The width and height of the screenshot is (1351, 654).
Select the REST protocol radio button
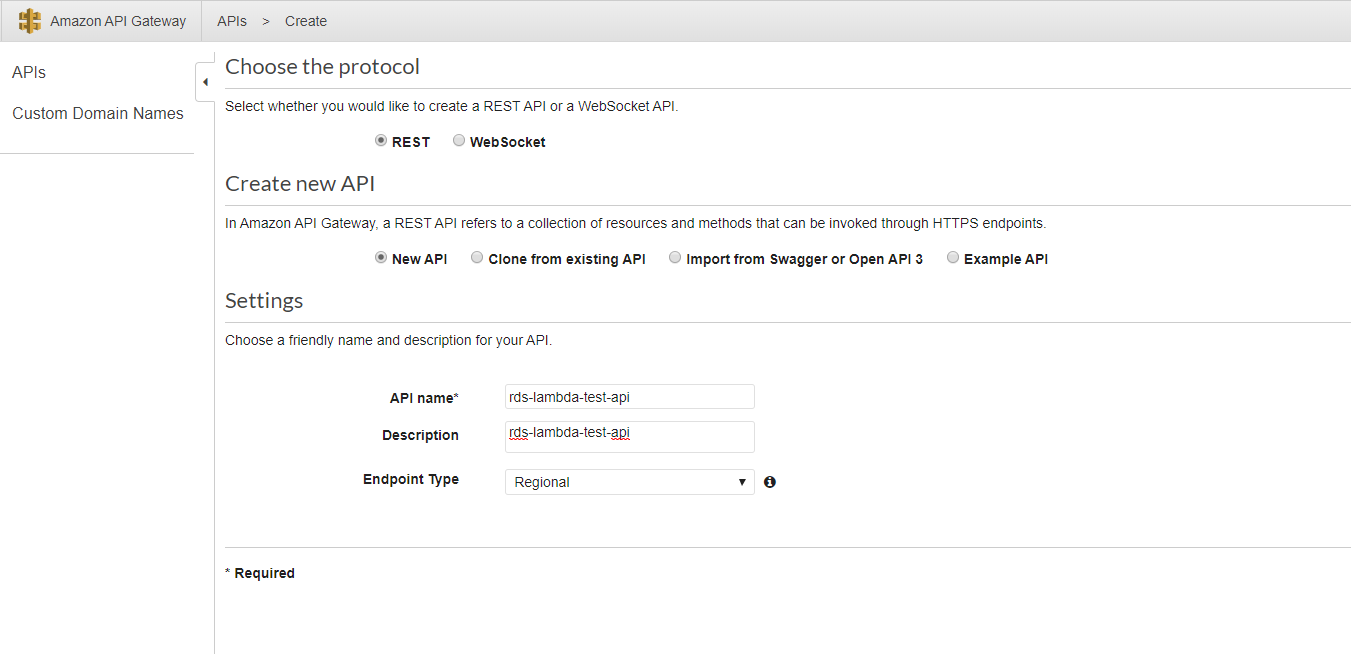381,141
